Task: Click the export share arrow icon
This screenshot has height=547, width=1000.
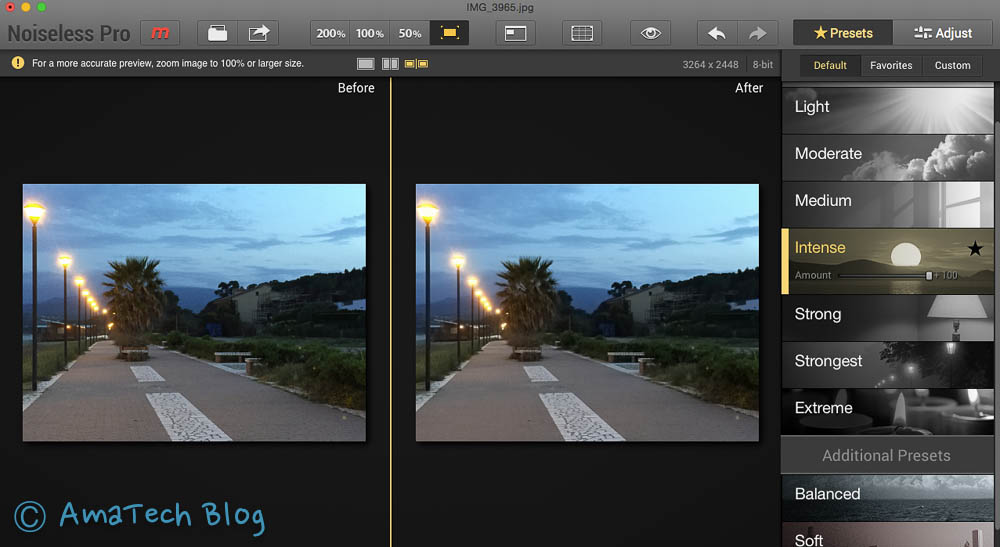Action: (x=259, y=33)
